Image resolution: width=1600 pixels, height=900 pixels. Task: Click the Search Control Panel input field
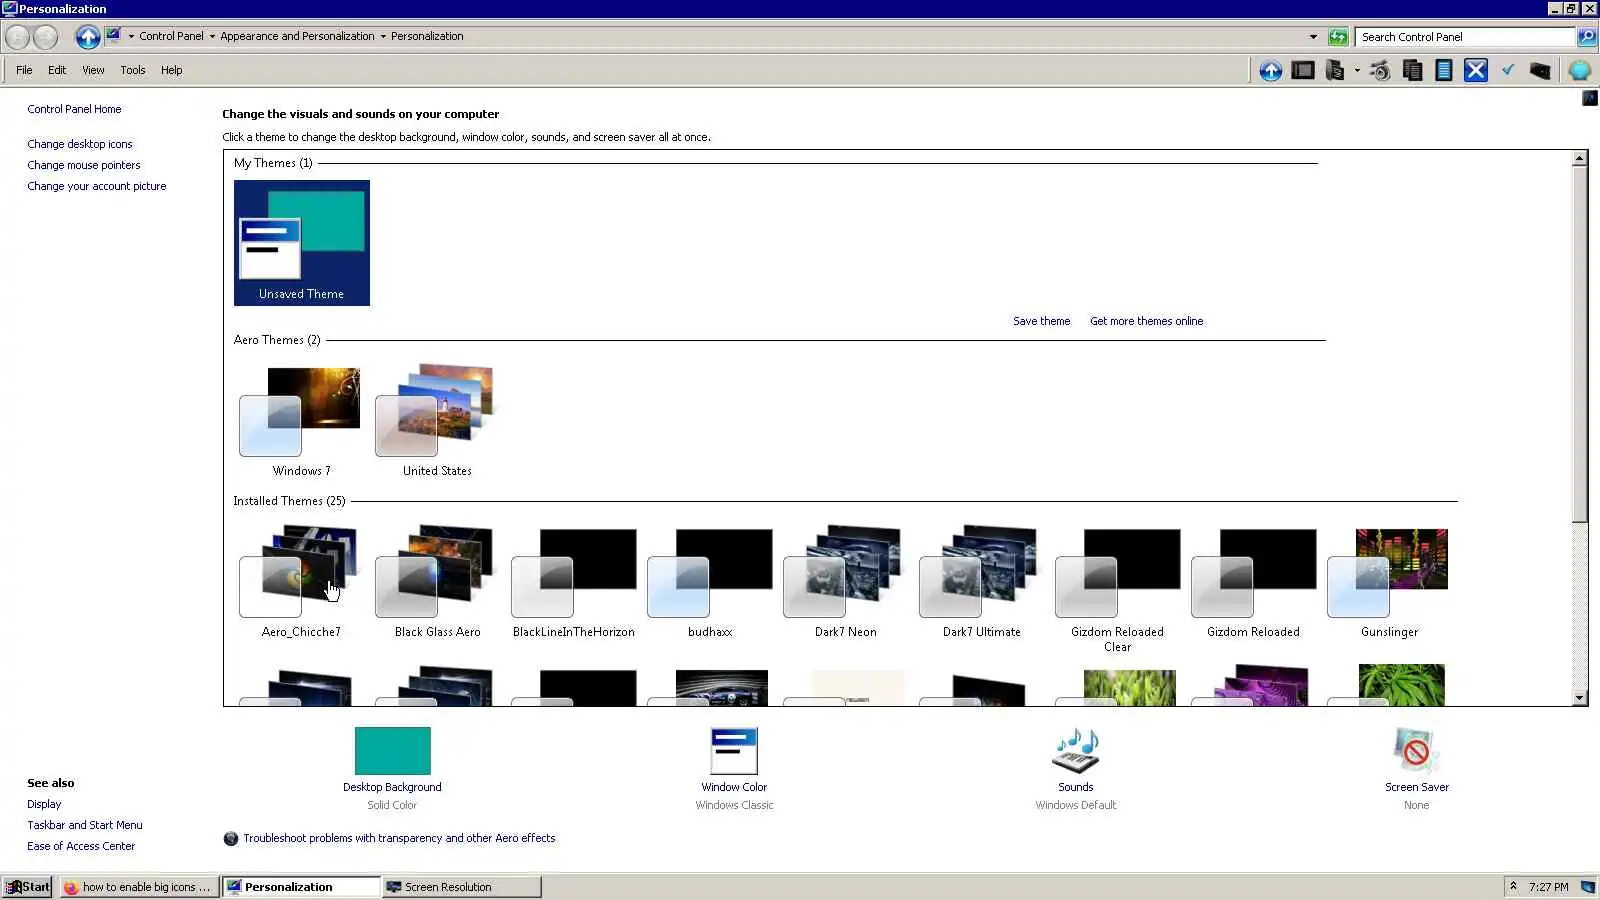tap(1466, 37)
